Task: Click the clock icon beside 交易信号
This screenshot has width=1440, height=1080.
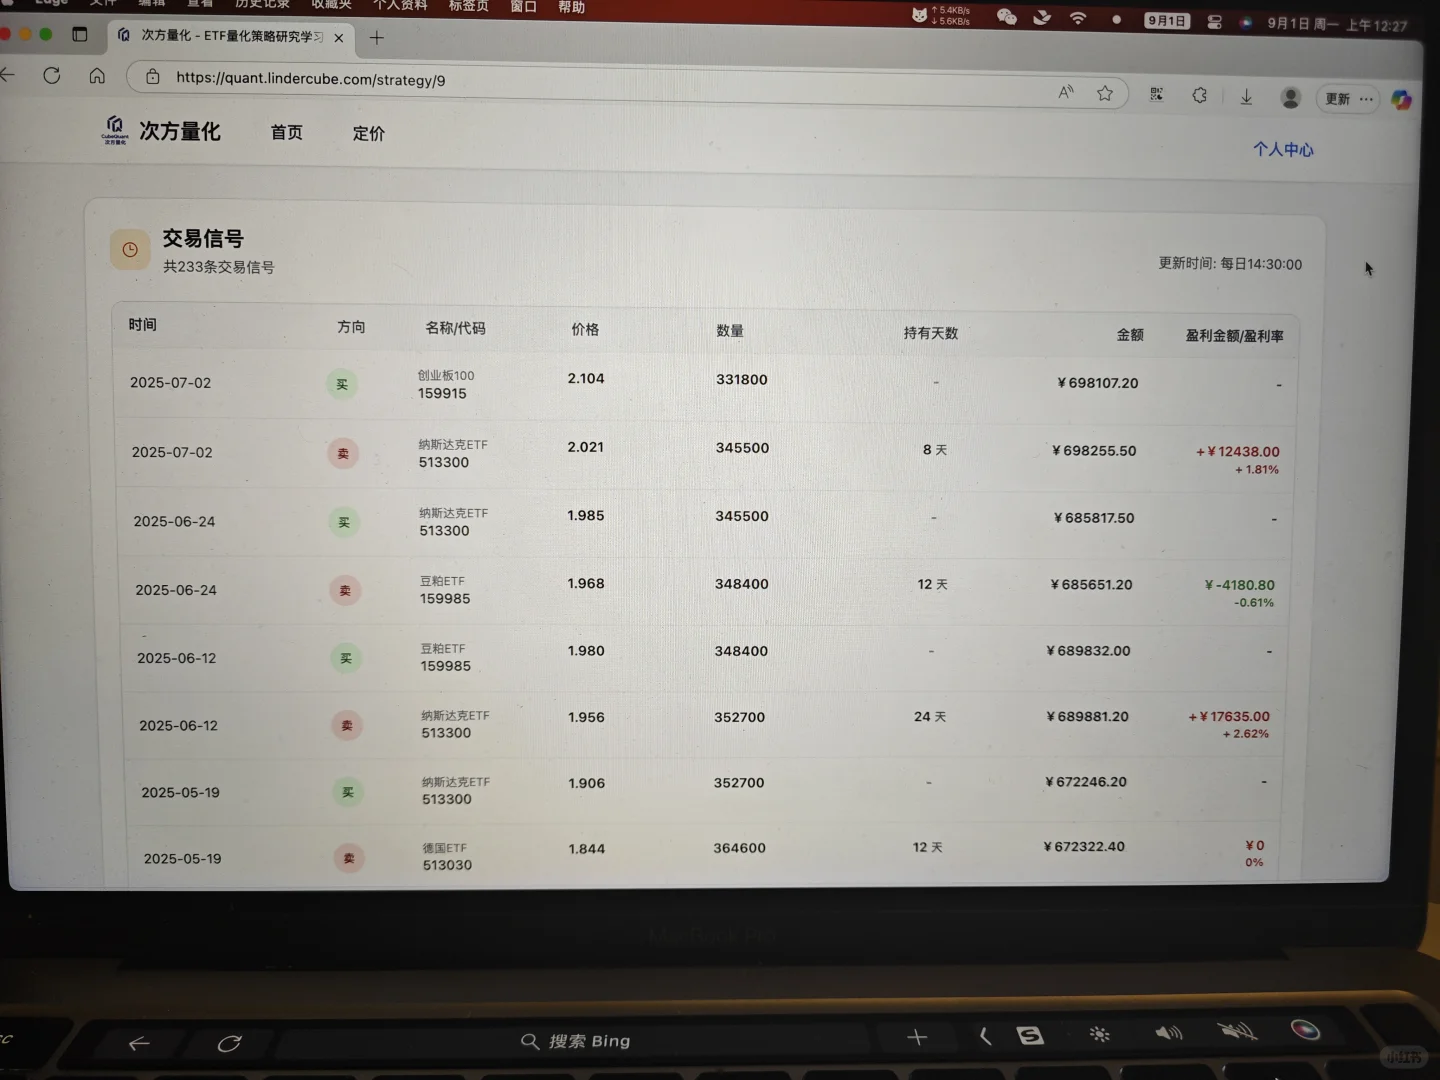Action: (130, 249)
